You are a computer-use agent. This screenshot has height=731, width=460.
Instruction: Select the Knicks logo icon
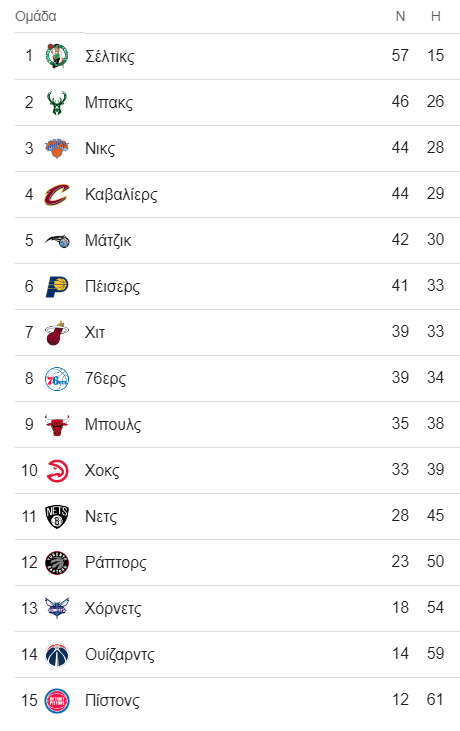pyautogui.click(x=57, y=148)
